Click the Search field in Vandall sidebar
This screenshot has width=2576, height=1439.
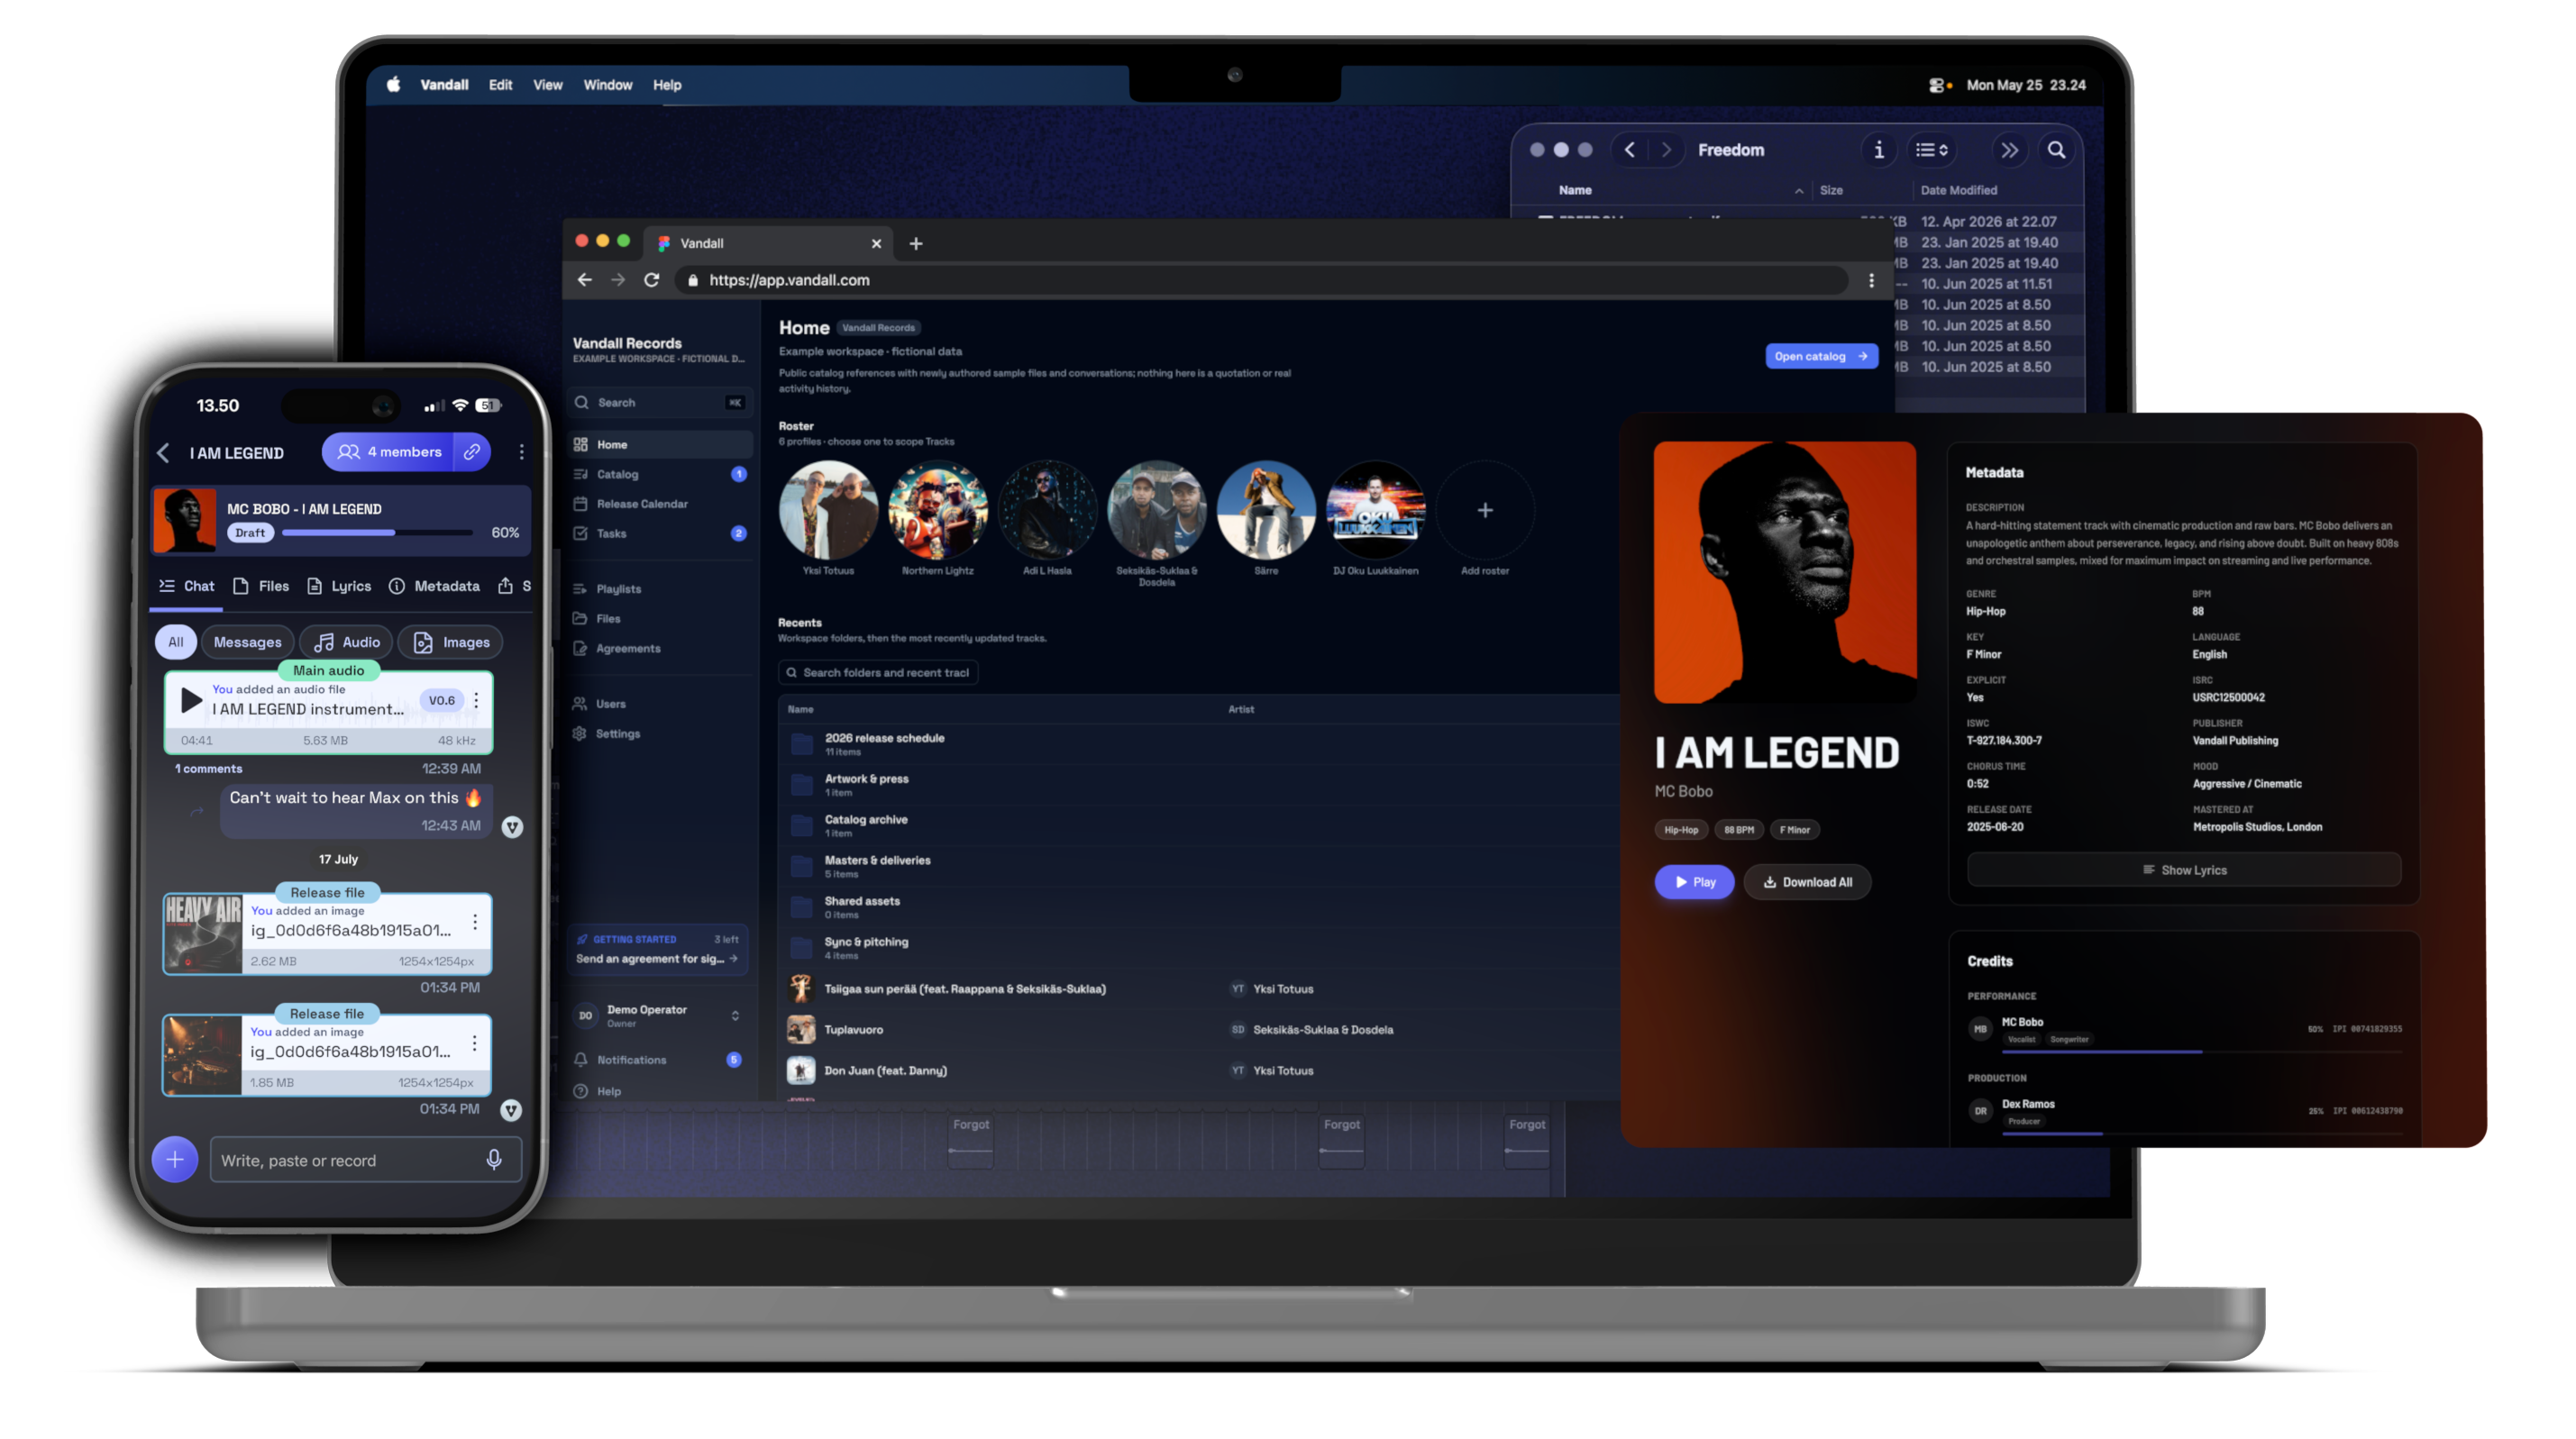(659, 402)
